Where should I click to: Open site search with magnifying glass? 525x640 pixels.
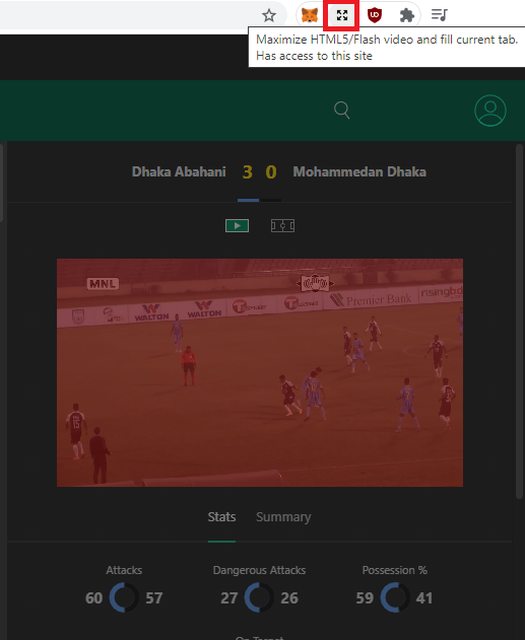342,110
